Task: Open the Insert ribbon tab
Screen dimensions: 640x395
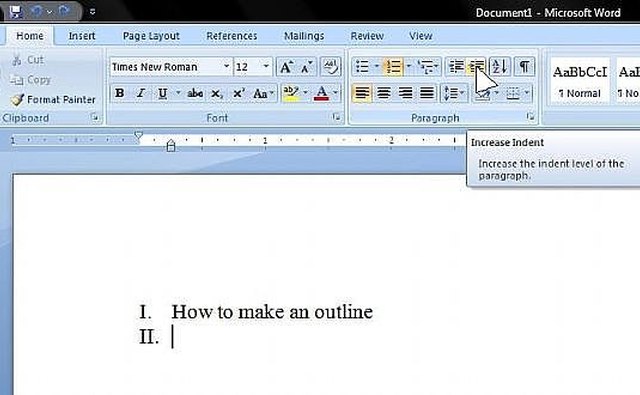Action: click(82, 36)
